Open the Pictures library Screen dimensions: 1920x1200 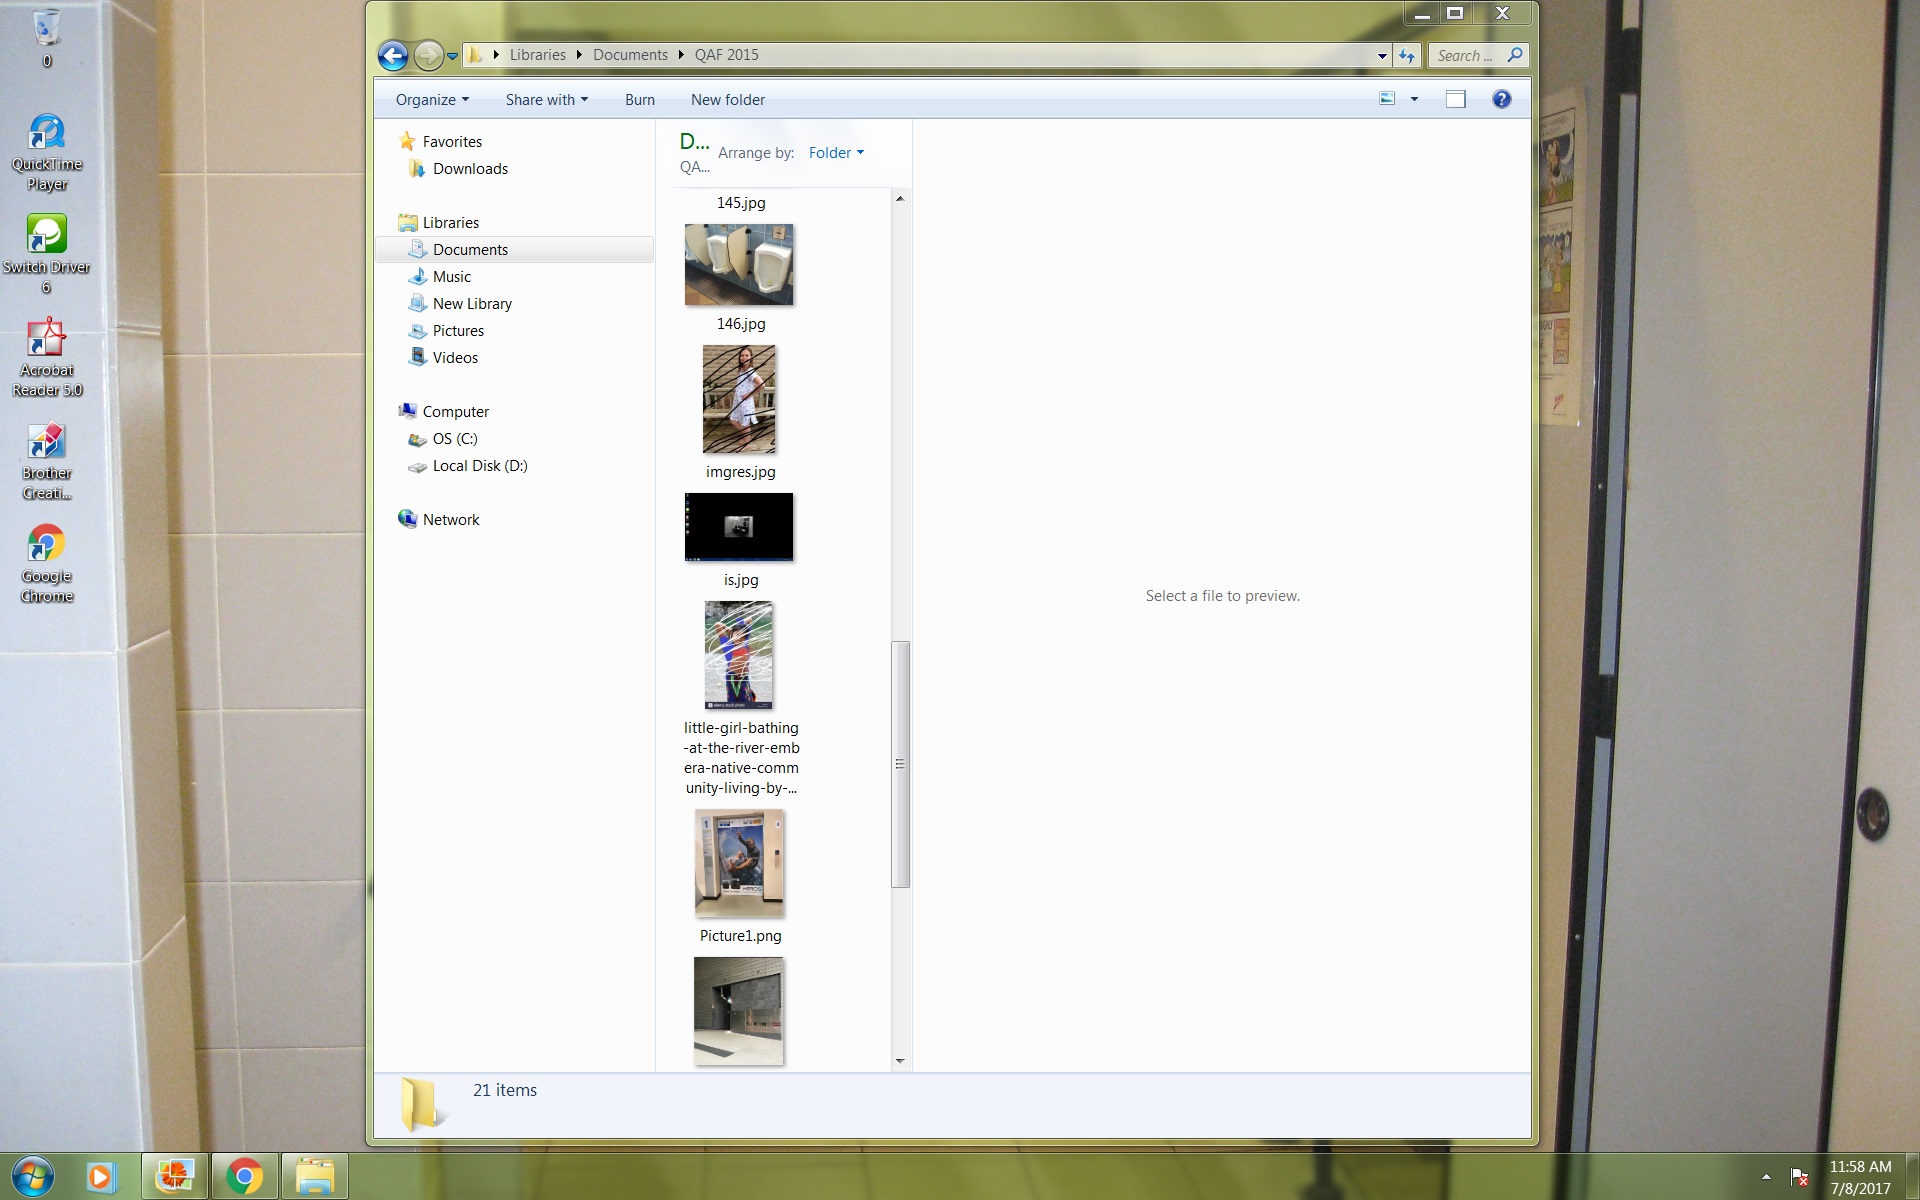[458, 331]
